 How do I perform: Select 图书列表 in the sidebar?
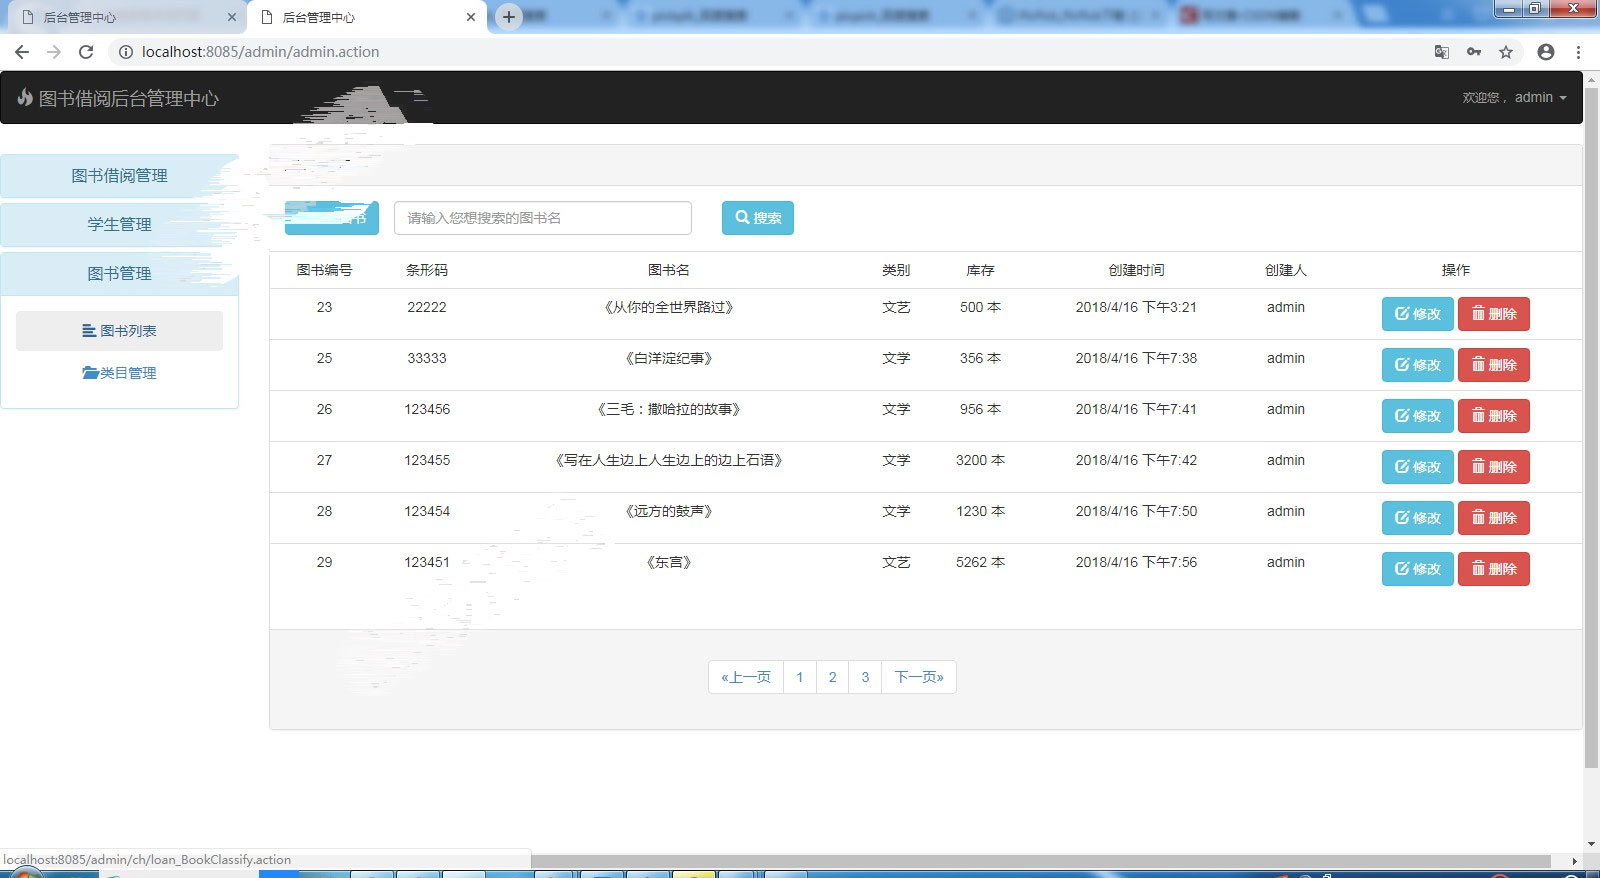tap(119, 331)
